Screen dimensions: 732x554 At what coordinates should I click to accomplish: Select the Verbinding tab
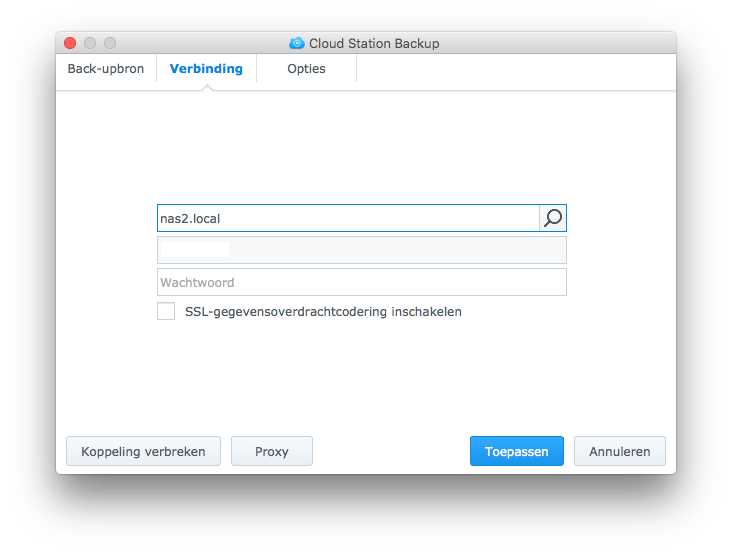point(206,69)
